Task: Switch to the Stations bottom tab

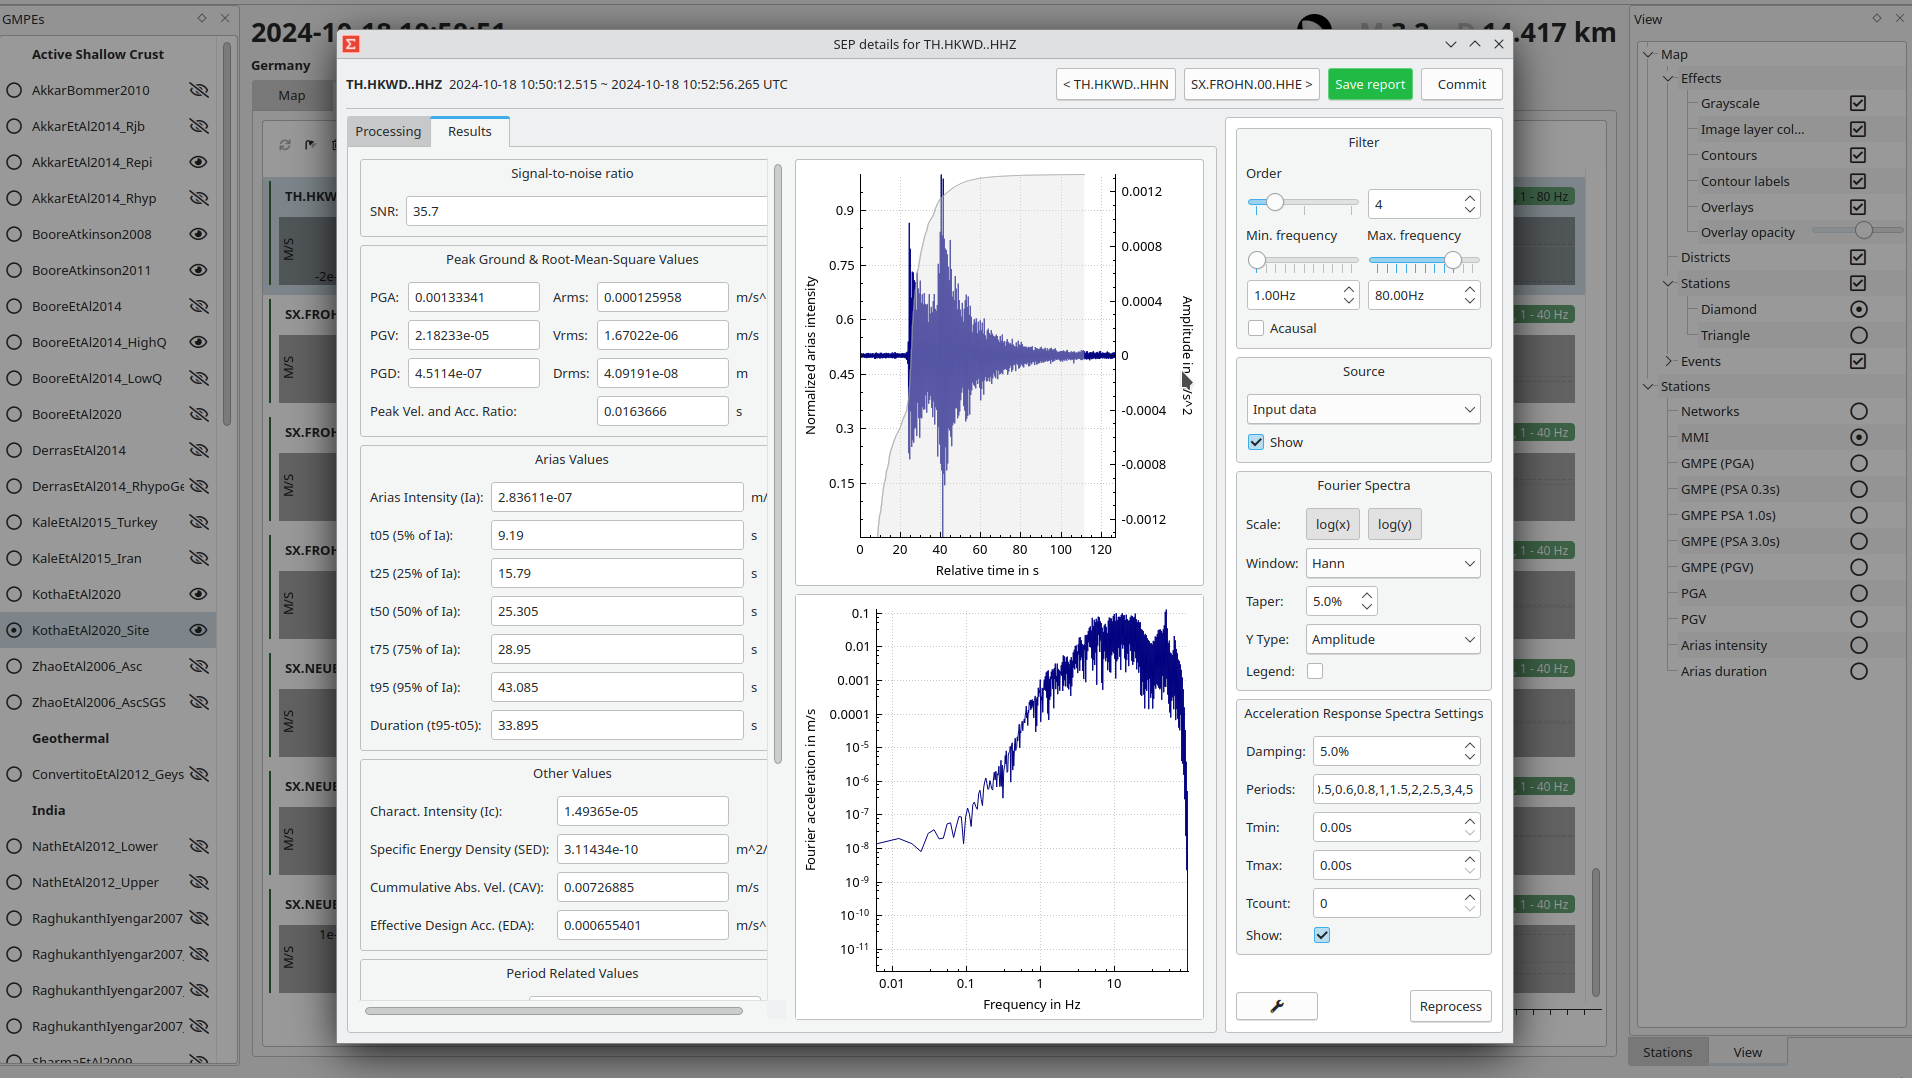Action: click(1667, 1052)
